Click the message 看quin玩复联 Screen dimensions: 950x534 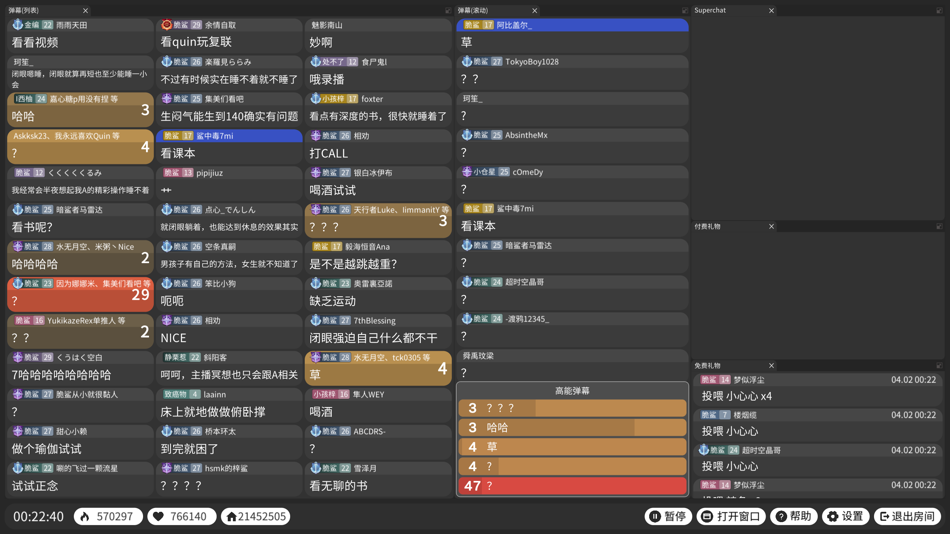click(229, 35)
